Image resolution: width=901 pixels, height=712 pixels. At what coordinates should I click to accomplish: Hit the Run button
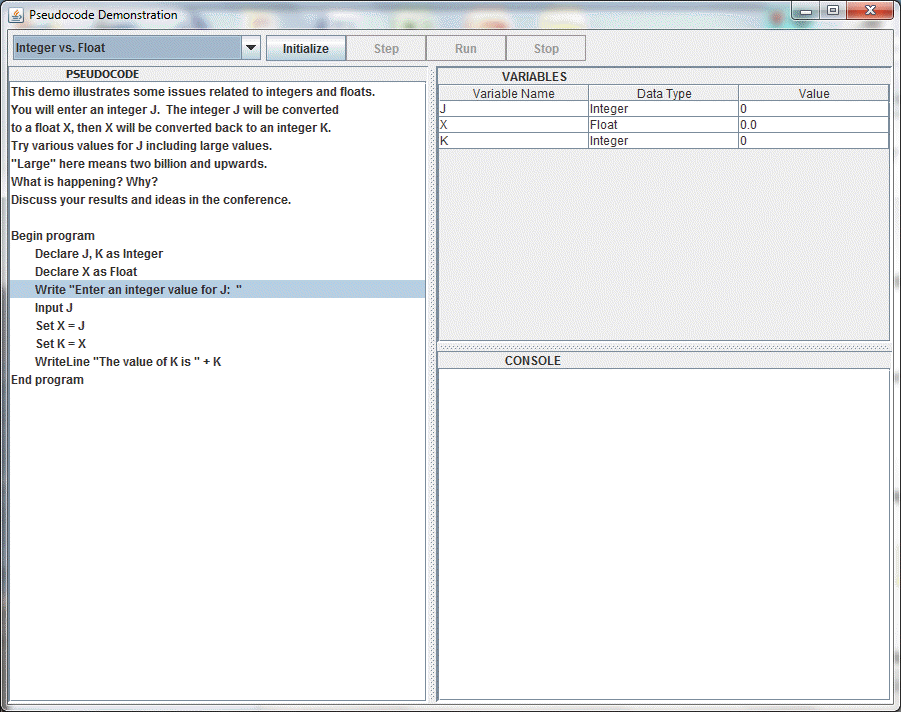[466, 48]
